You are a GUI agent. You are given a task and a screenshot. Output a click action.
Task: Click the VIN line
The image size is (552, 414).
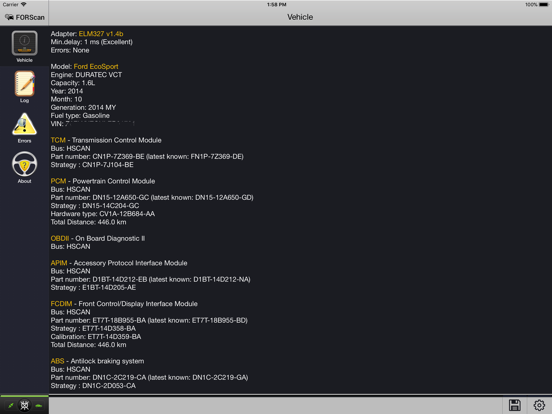93,124
